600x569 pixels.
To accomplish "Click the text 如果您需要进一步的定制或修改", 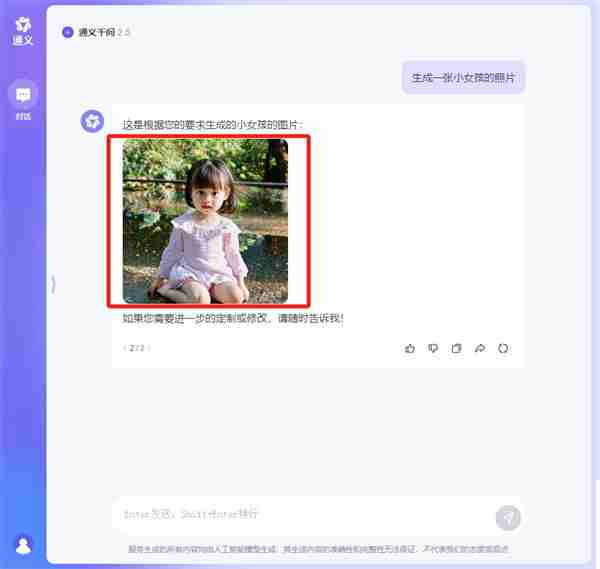I will (x=195, y=318).
